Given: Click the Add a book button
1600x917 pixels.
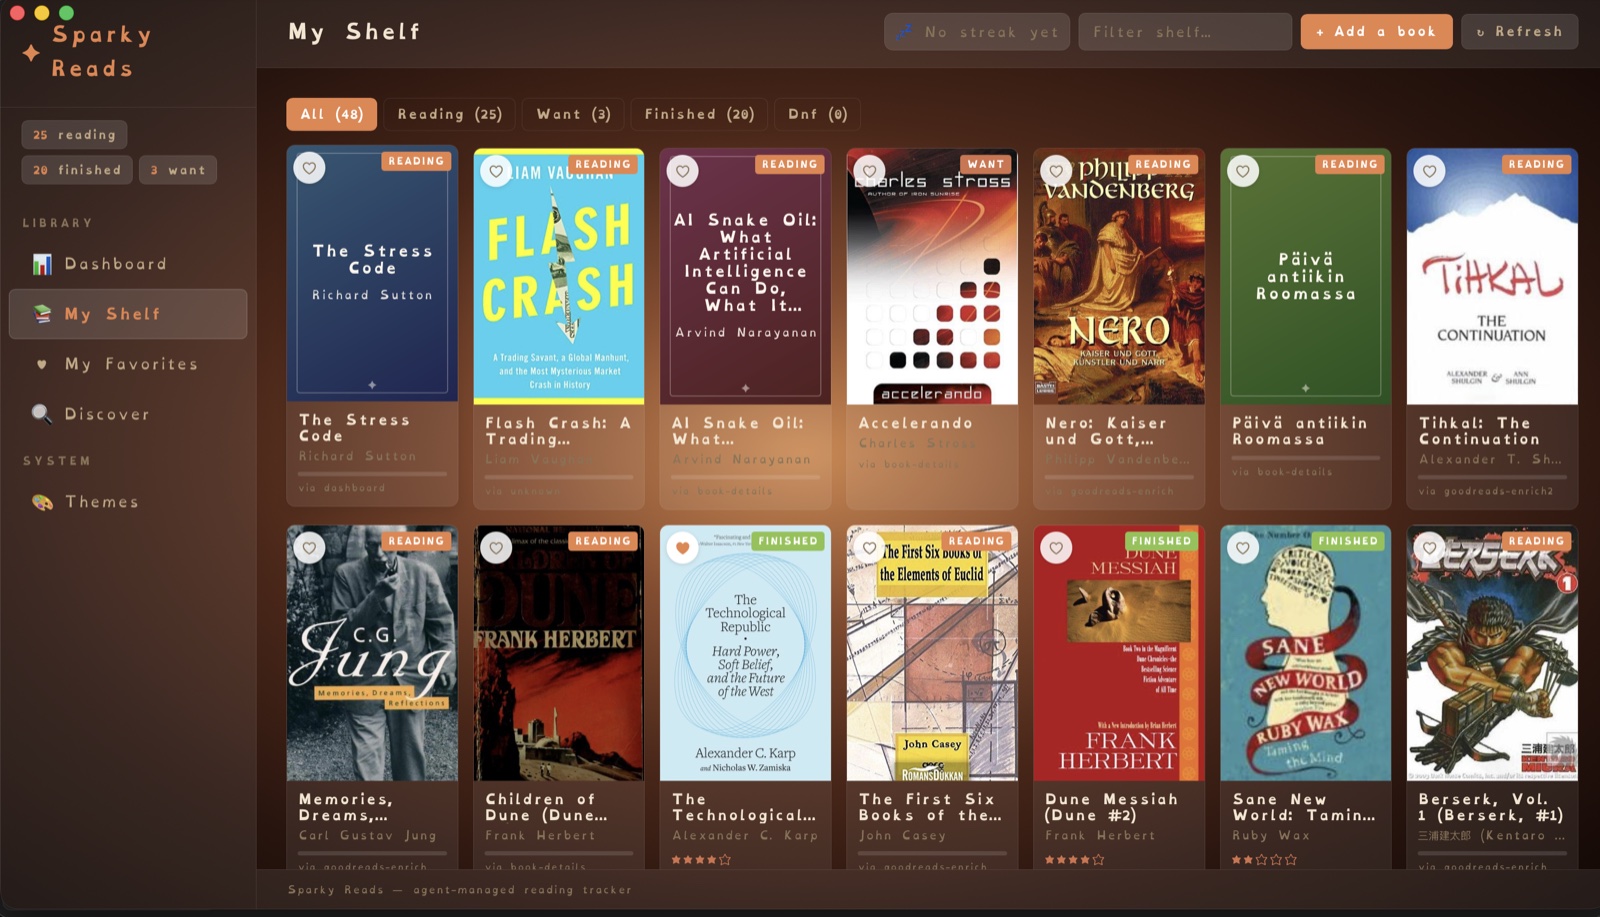Looking at the screenshot, I should pyautogui.click(x=1376, y=32).
